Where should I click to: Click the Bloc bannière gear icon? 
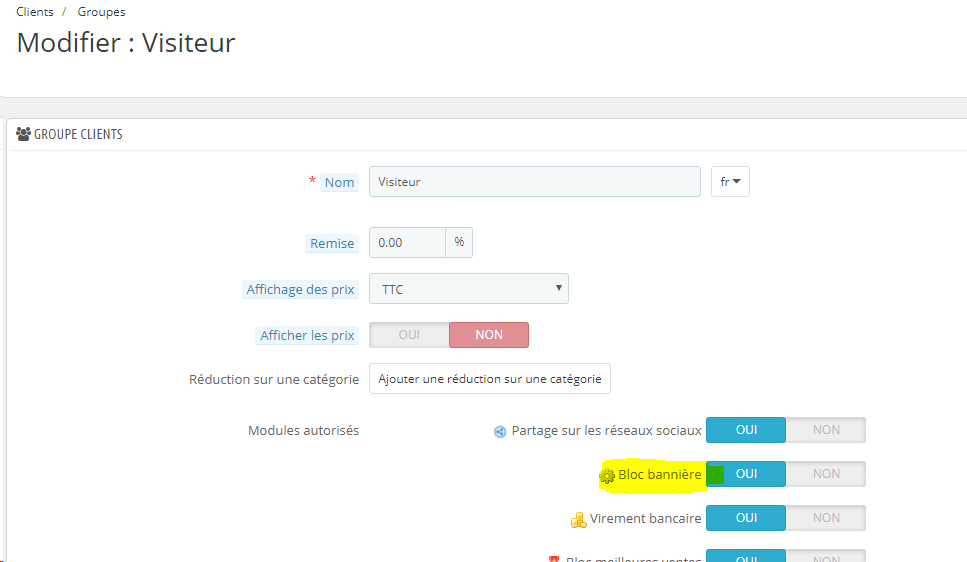click(x=607, y=476)
